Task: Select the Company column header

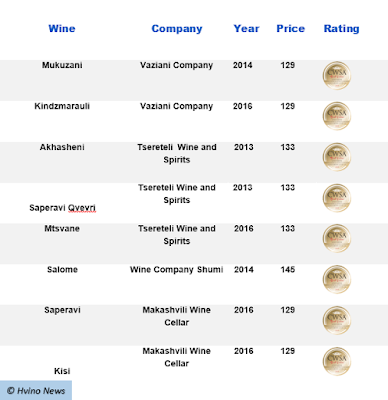Action: point(177,29)
